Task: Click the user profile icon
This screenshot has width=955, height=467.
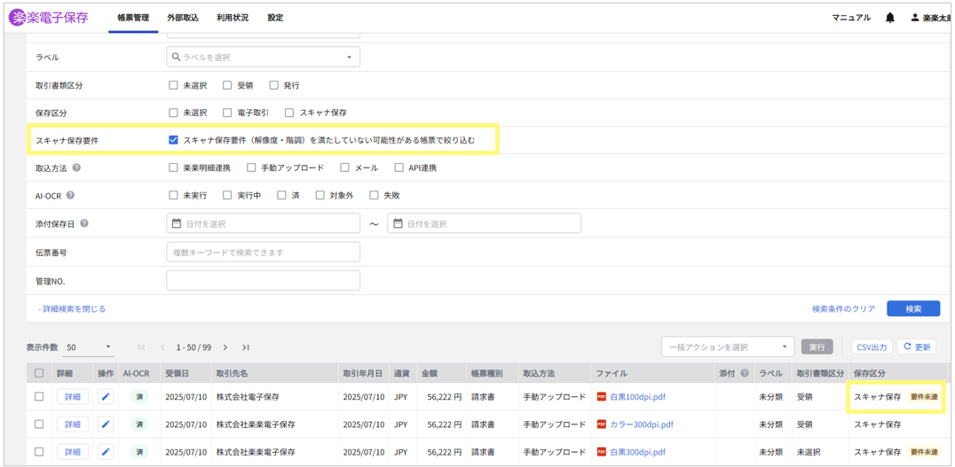Action: pyautogui.click(x=914, y=18)
